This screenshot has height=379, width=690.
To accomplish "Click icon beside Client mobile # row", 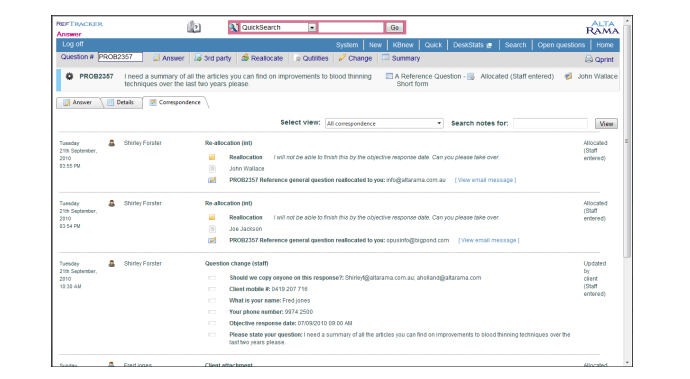I will click(x=212, y=289).
